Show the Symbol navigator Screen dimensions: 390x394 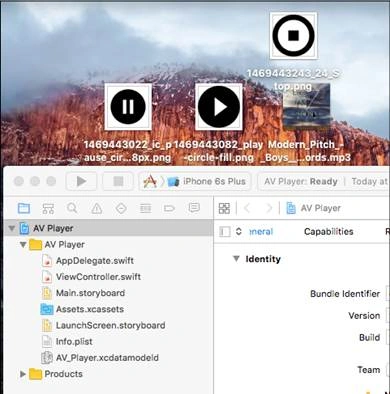click(48, 209)
